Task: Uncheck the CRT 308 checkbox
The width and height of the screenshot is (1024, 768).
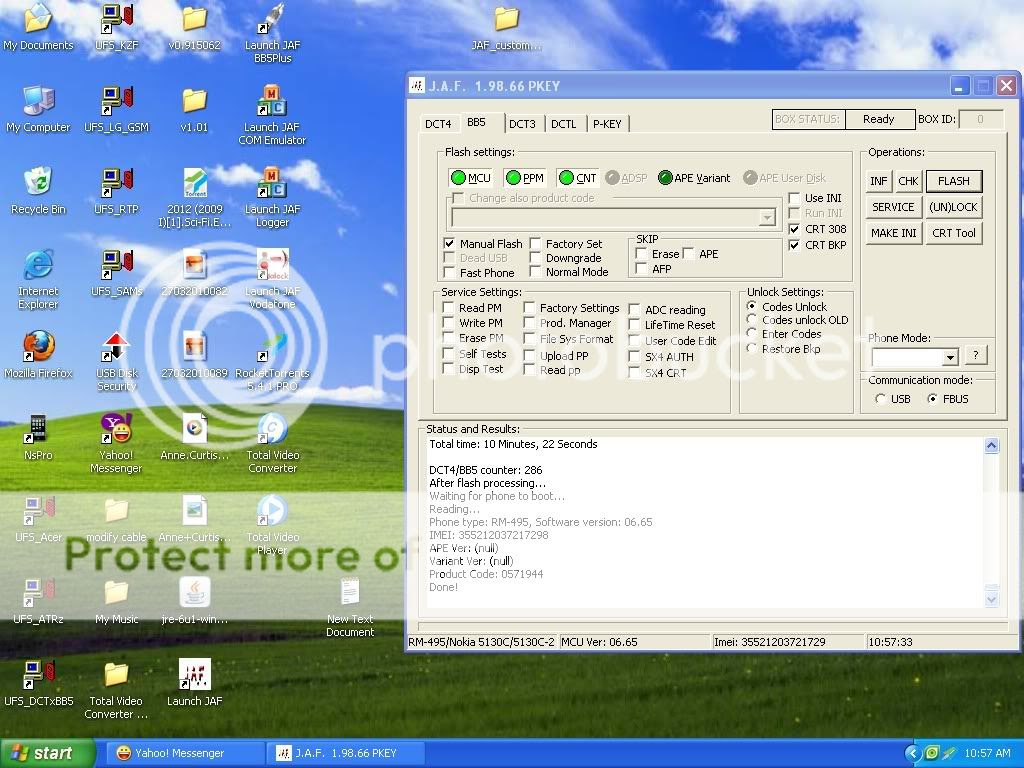Action: pyautogui.click(x=794, y=229)
